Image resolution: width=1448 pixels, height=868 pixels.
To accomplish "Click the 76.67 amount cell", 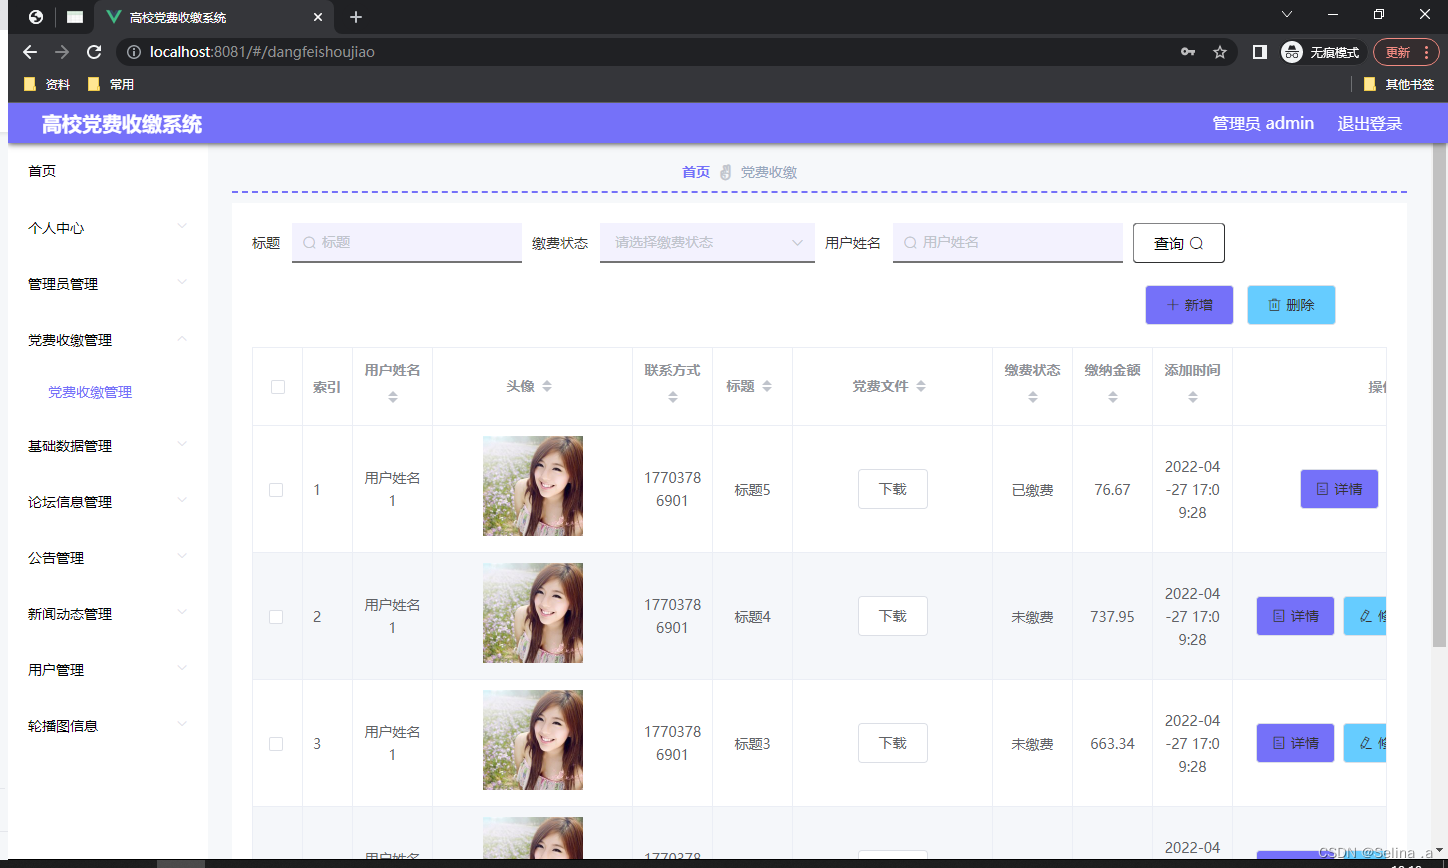I will tap(1112, 490).
